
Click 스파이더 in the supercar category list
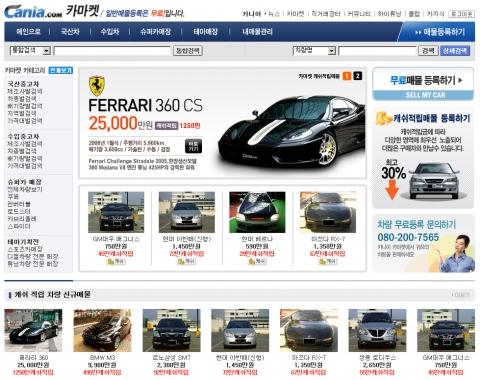pos(19,226)
